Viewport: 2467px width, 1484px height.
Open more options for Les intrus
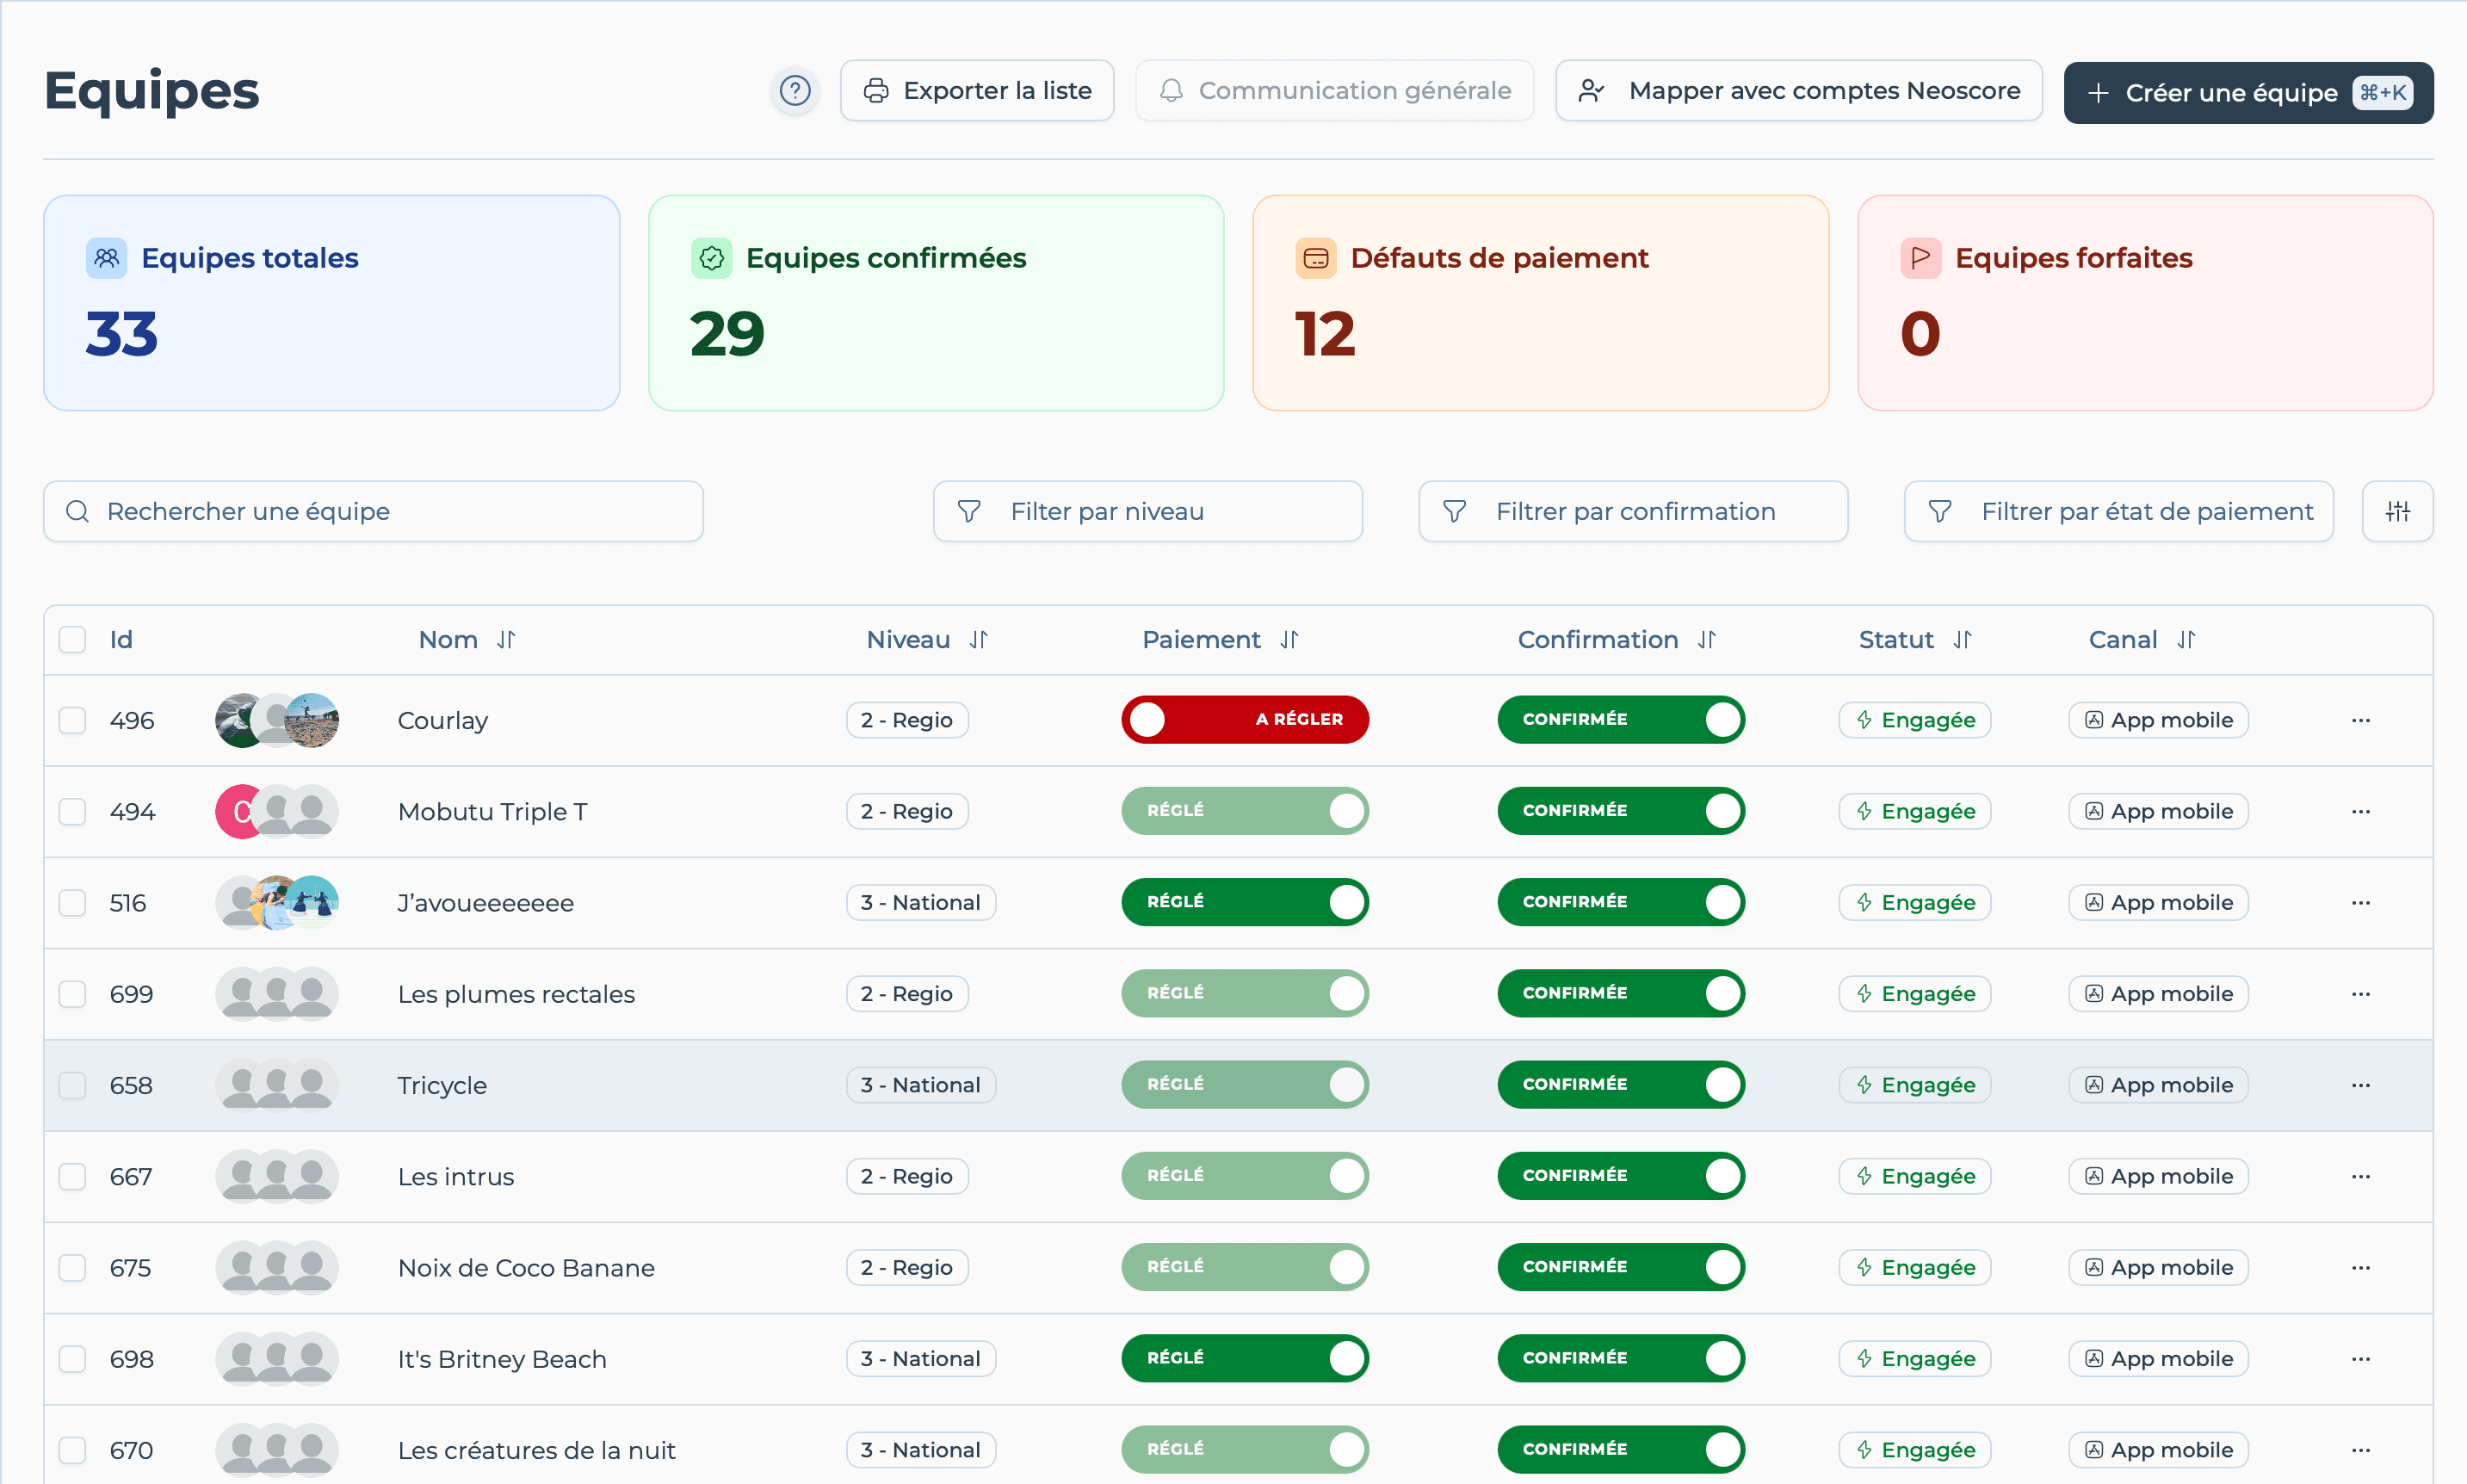pyautogui.click(x=2361, y=1176)
